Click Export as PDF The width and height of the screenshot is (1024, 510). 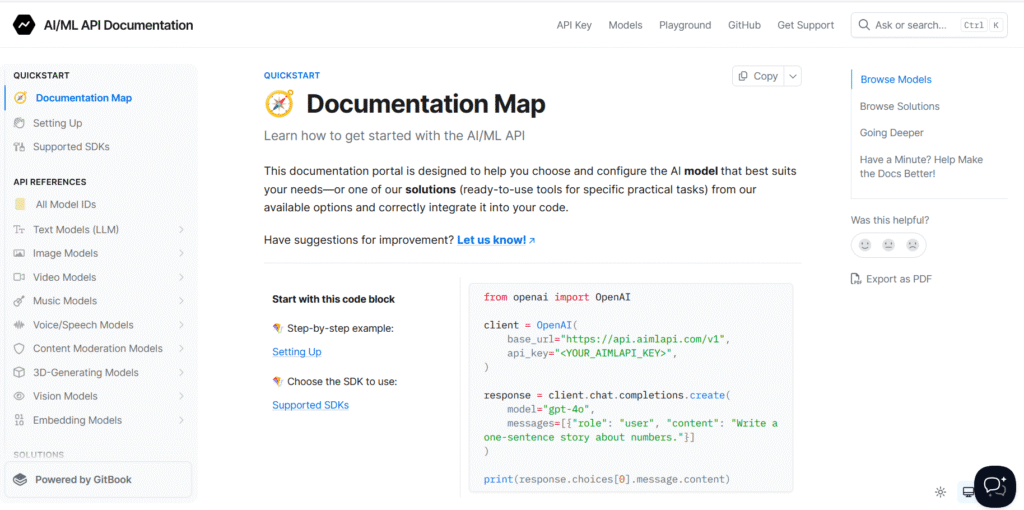click(891, 279)
